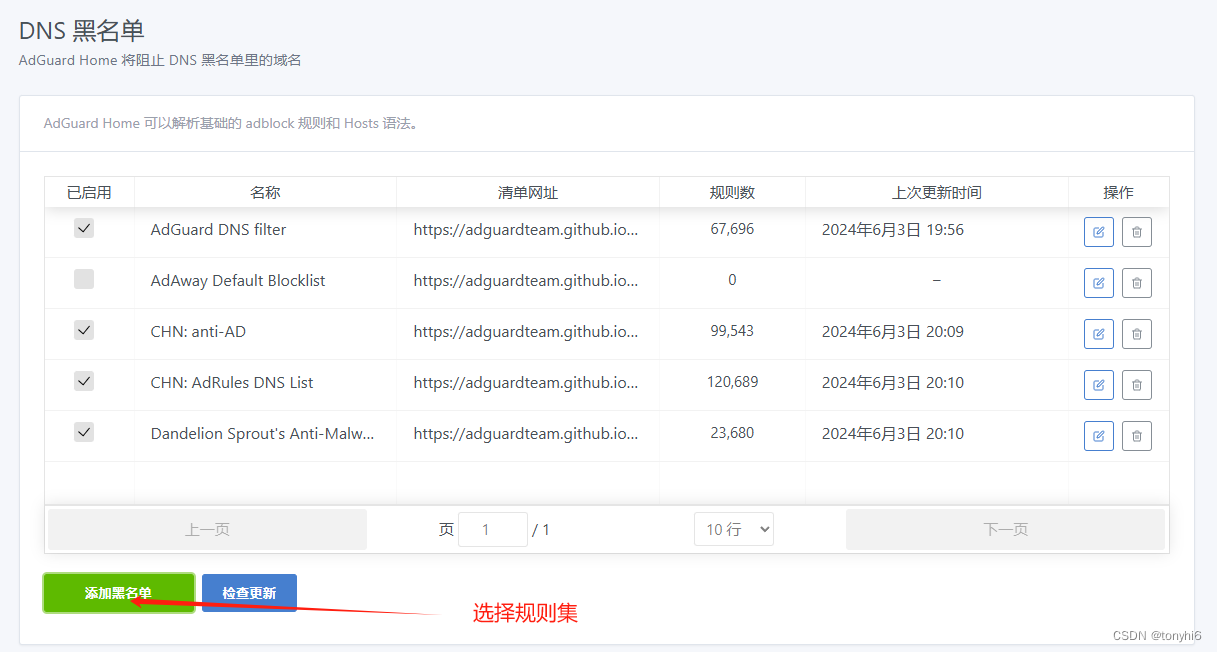
Task: Disable the AdGuard DNS filter checkbox
Action: click(x=84, y=228)
